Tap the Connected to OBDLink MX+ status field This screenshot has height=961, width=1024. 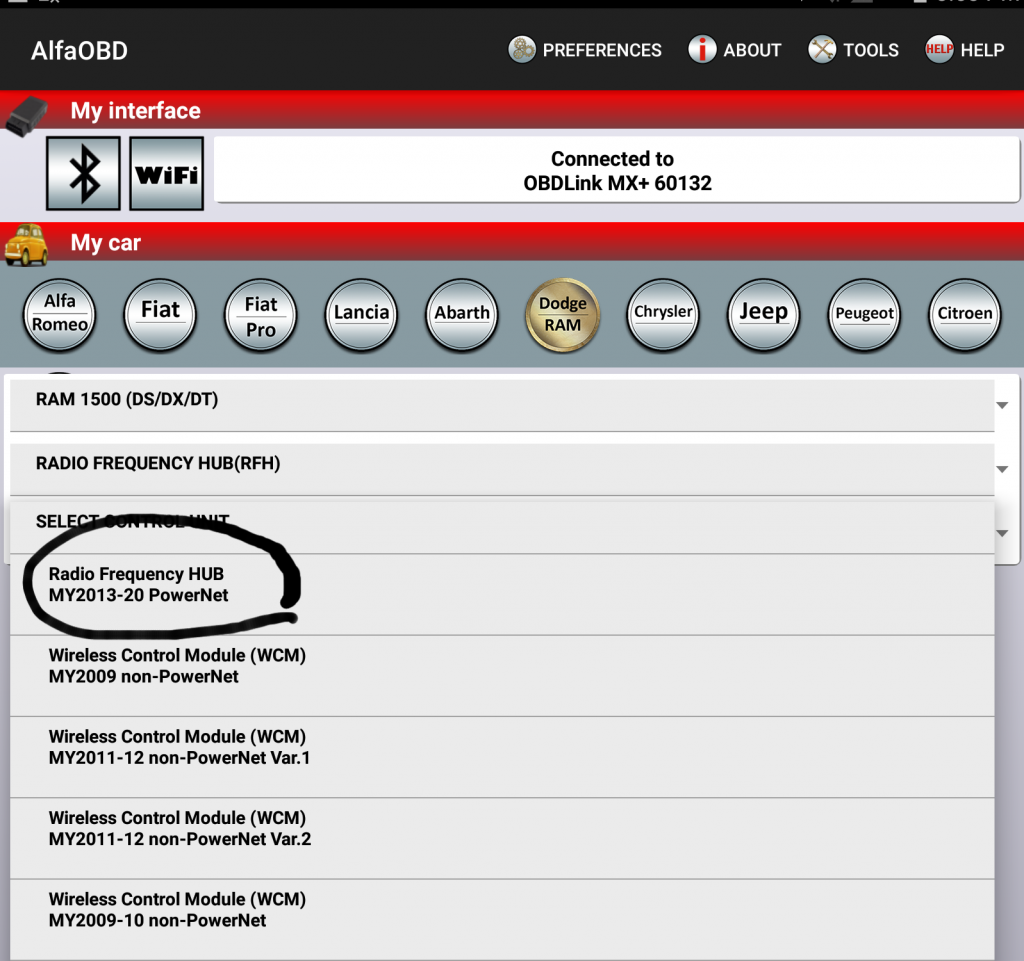click(616, 170)
